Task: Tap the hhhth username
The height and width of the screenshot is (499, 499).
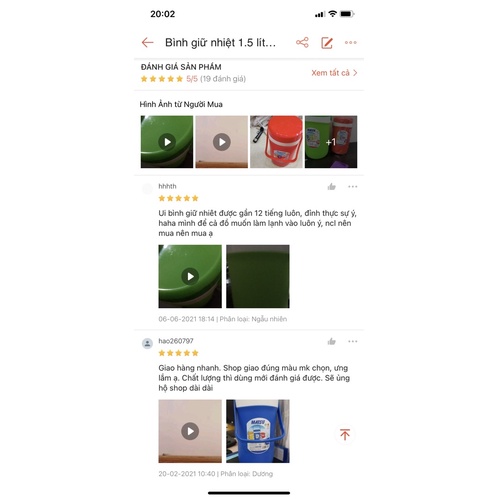Action: 167,186
